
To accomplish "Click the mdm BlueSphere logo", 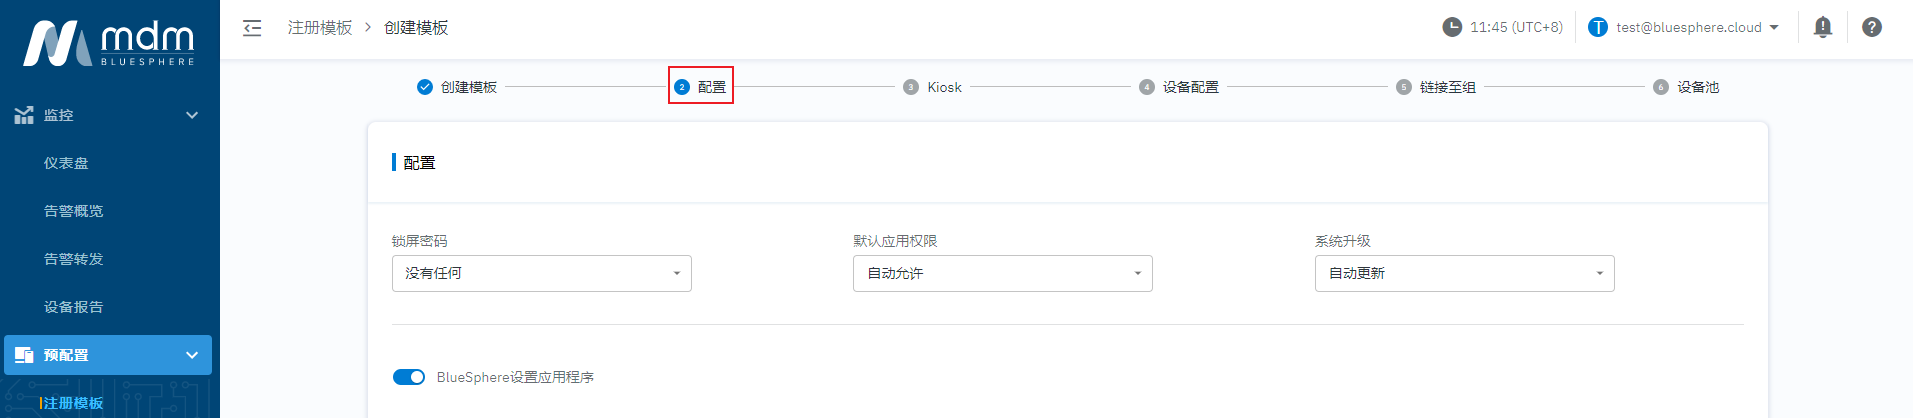I will tap(109, 44).
